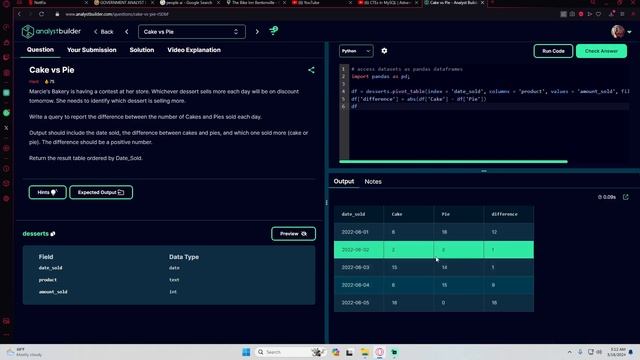This screenshot has width=640, height=360.
Task: Open Windows Start menu
Action: 246,352
